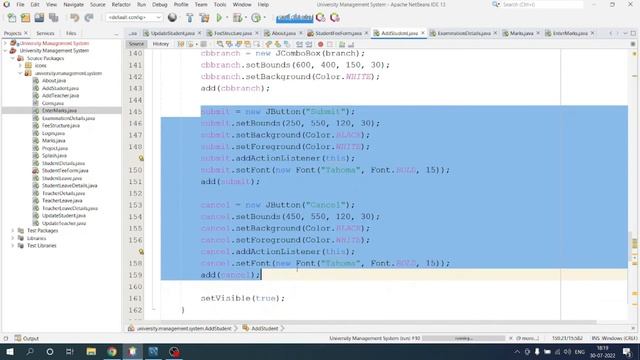Open the Navigate menu
This screenshot has height=360, width=640.
[x=73, y=4]
